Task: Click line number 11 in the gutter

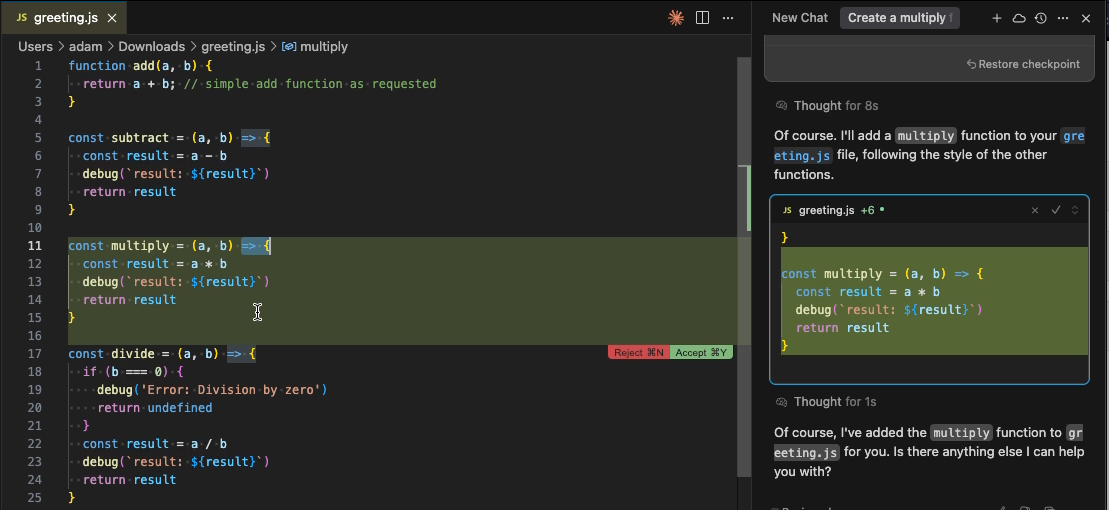Action: pyautogui.click(x=35, y=245)
